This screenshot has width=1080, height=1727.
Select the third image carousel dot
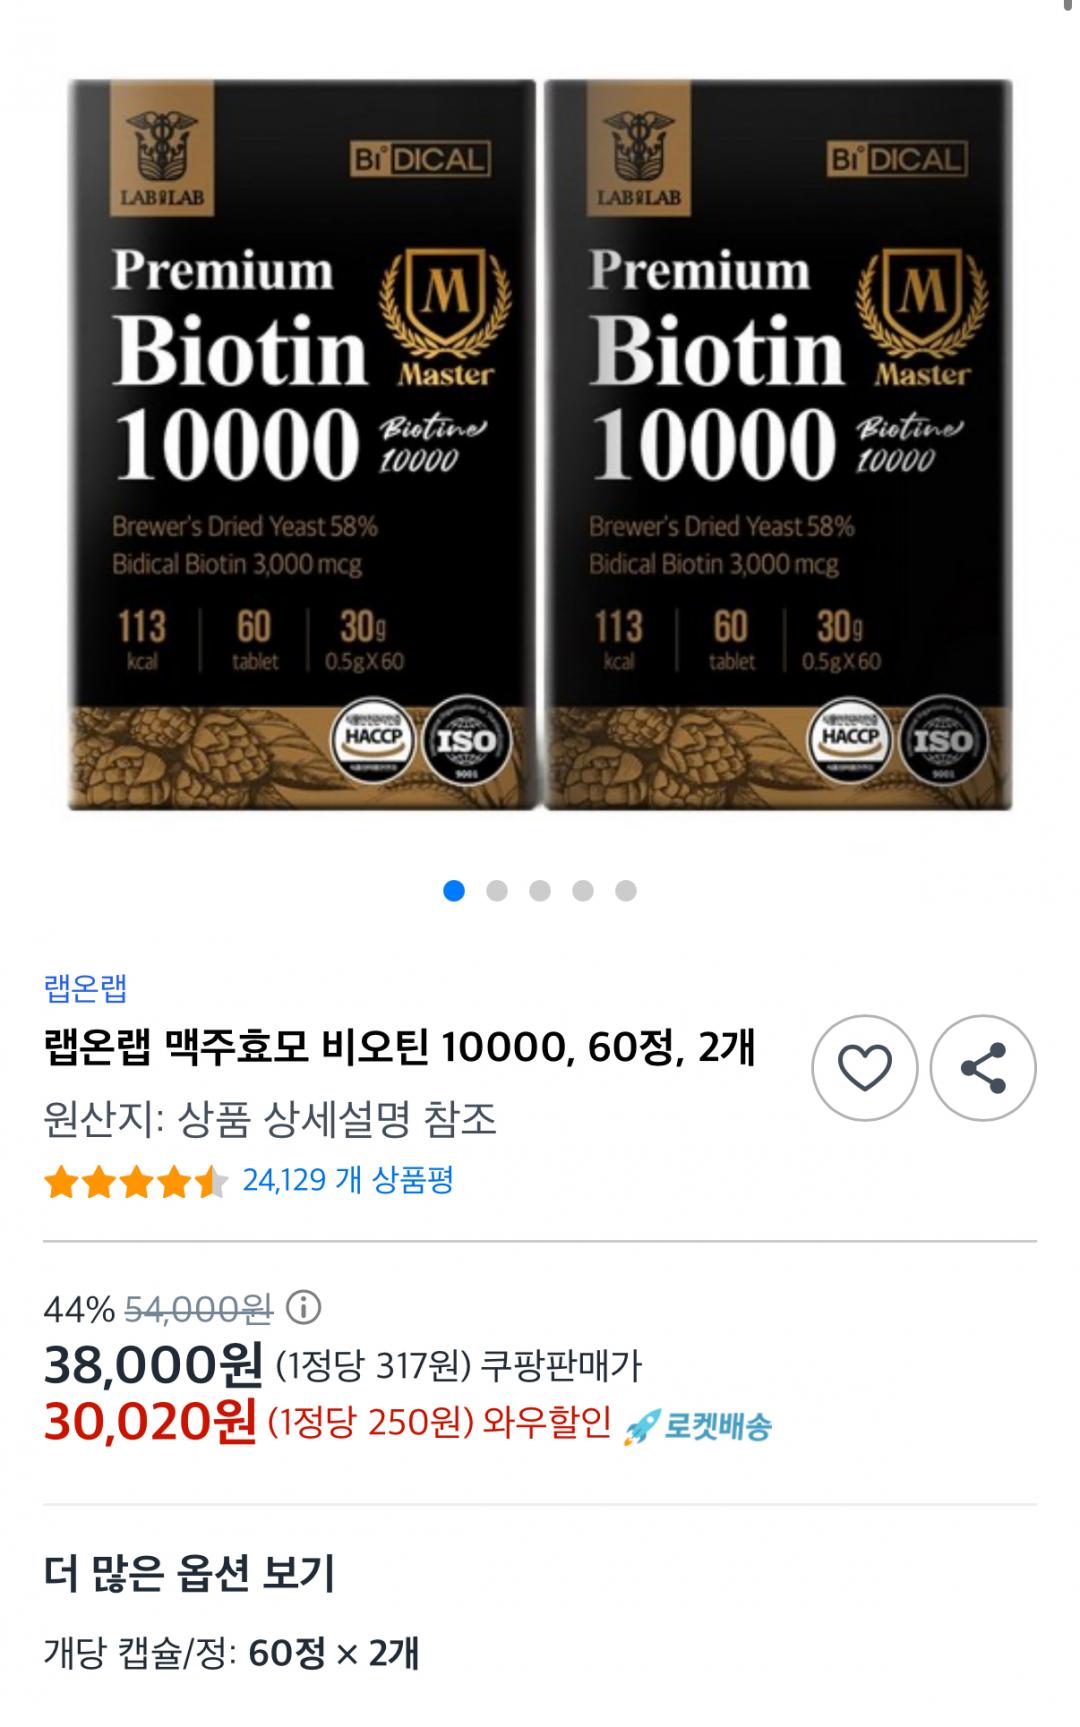click(x=540, y=890)
